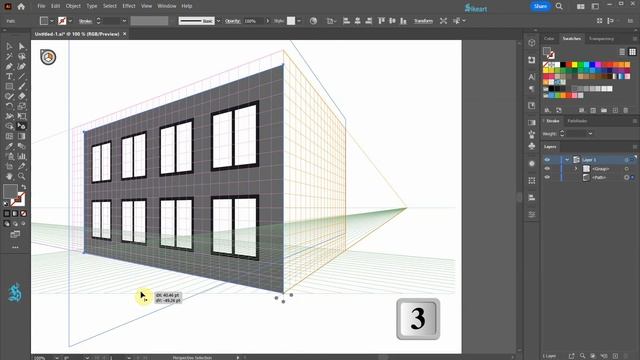
Task: Open Edit Toolbar three-dots button
Action: [15, 247]
